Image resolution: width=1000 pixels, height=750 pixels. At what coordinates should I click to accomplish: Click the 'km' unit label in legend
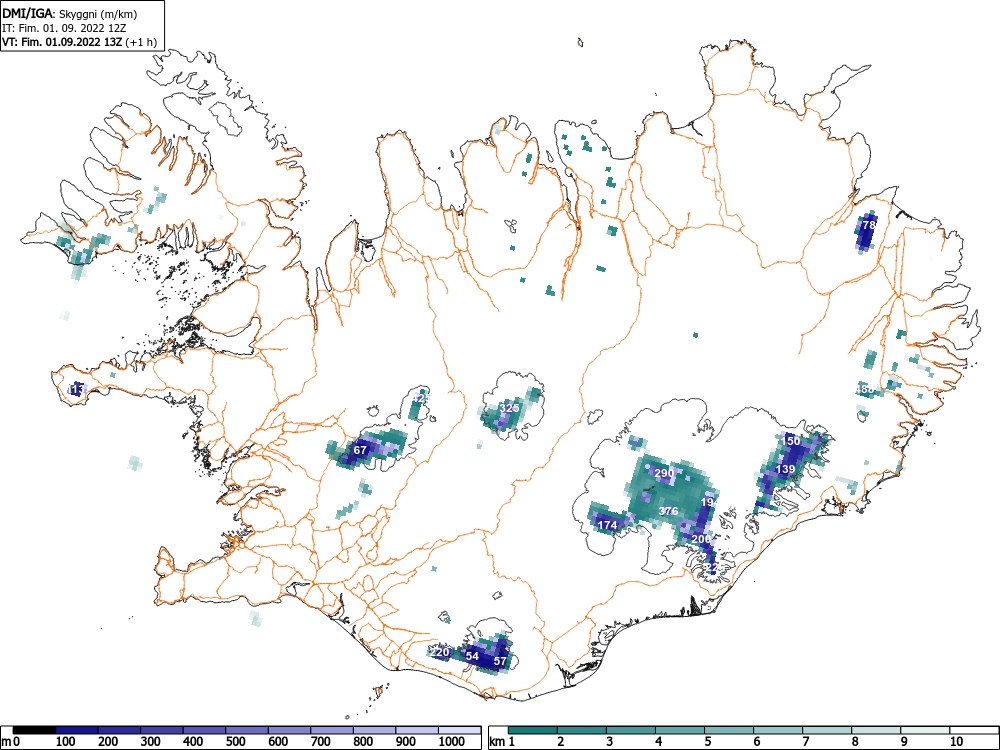pyautogui.click(x=497, y=741)
